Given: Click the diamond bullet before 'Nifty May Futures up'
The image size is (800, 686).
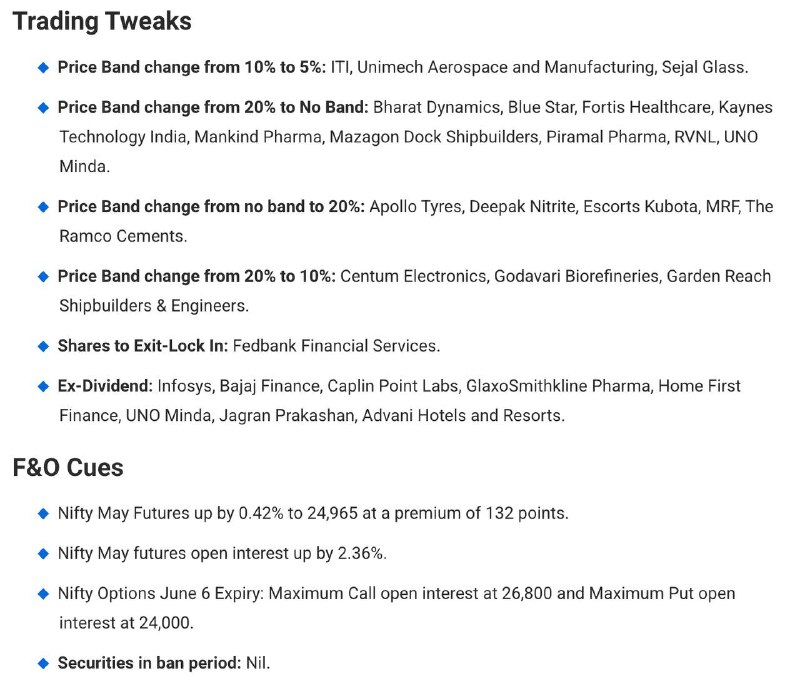Looking at the screenshot, I should (x=43, y=513).
